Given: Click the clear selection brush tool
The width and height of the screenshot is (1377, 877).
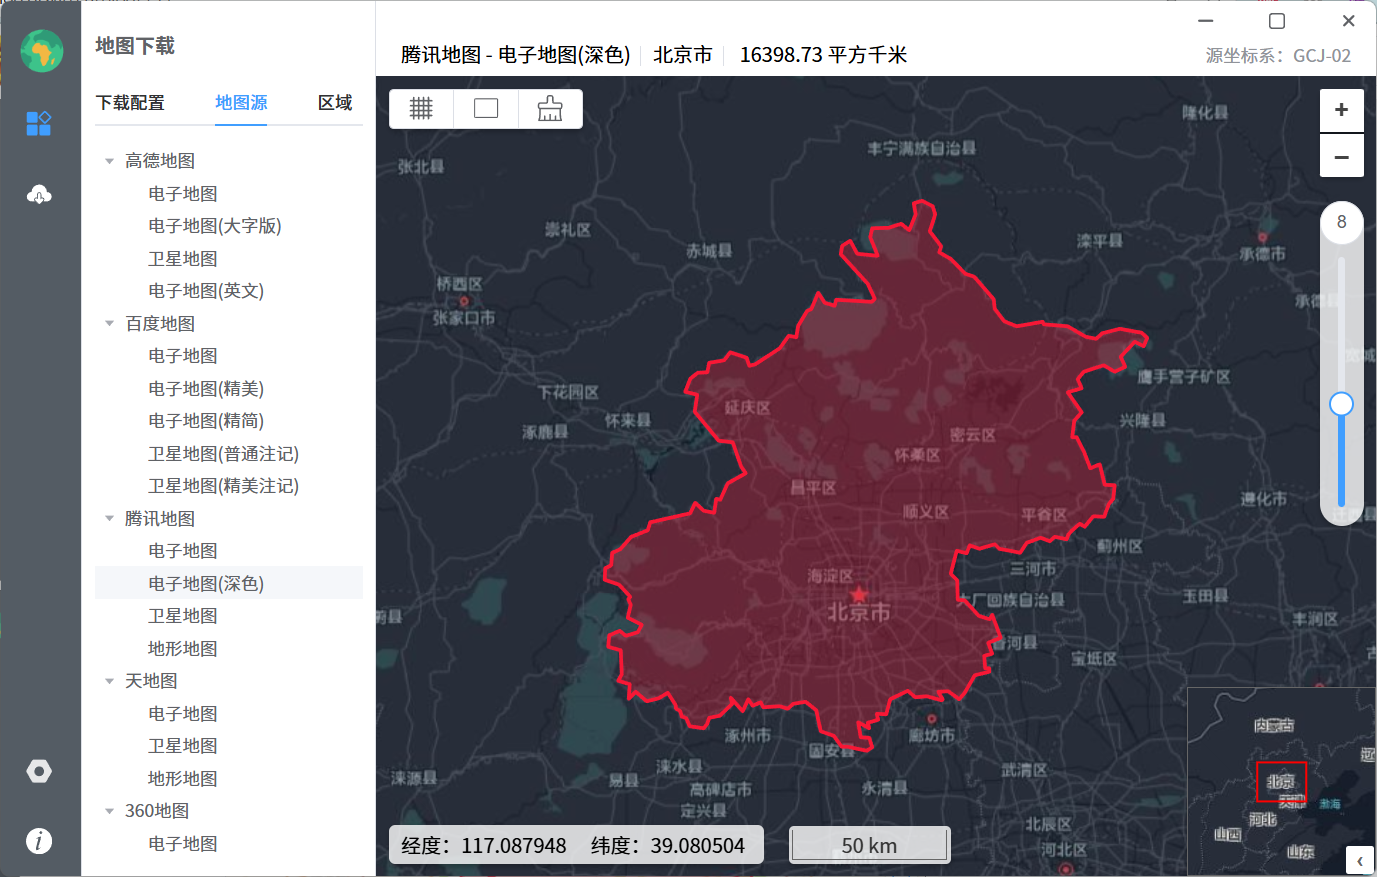Looking at the screenshot, I should [x=550, y=108].
